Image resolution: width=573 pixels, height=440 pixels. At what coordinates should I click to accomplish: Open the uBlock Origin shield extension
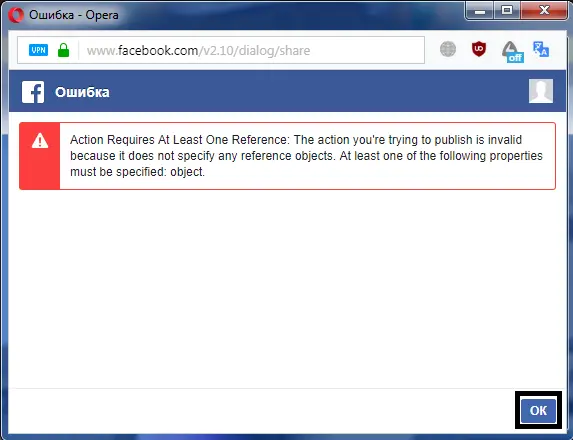click(x=479, y=49)
